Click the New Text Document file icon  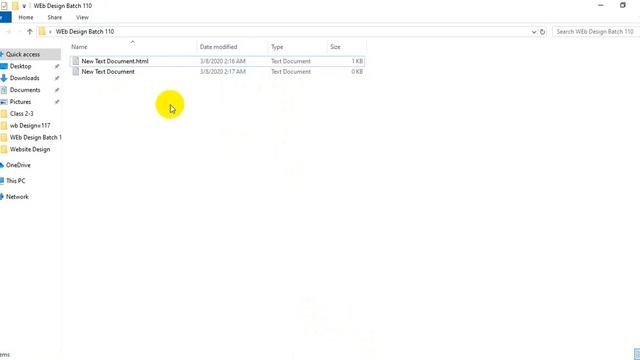(x=76, y=72)
